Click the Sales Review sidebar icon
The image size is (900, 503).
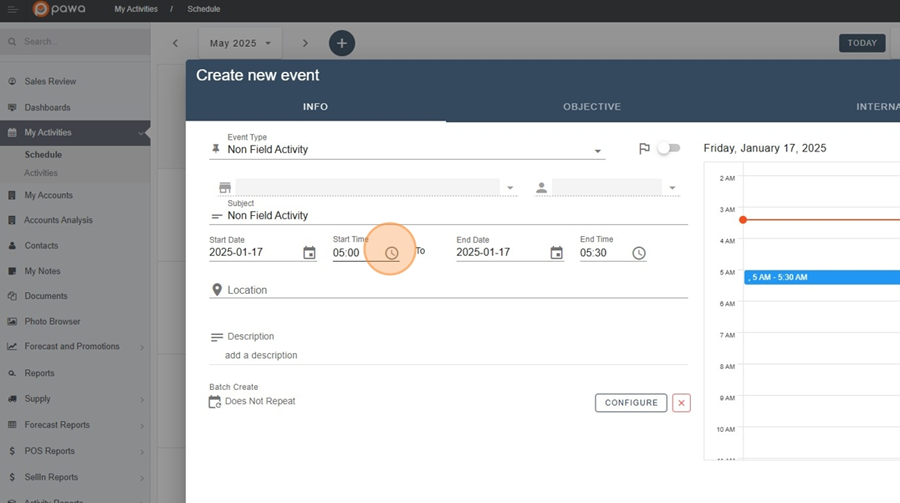click(12, 82)
